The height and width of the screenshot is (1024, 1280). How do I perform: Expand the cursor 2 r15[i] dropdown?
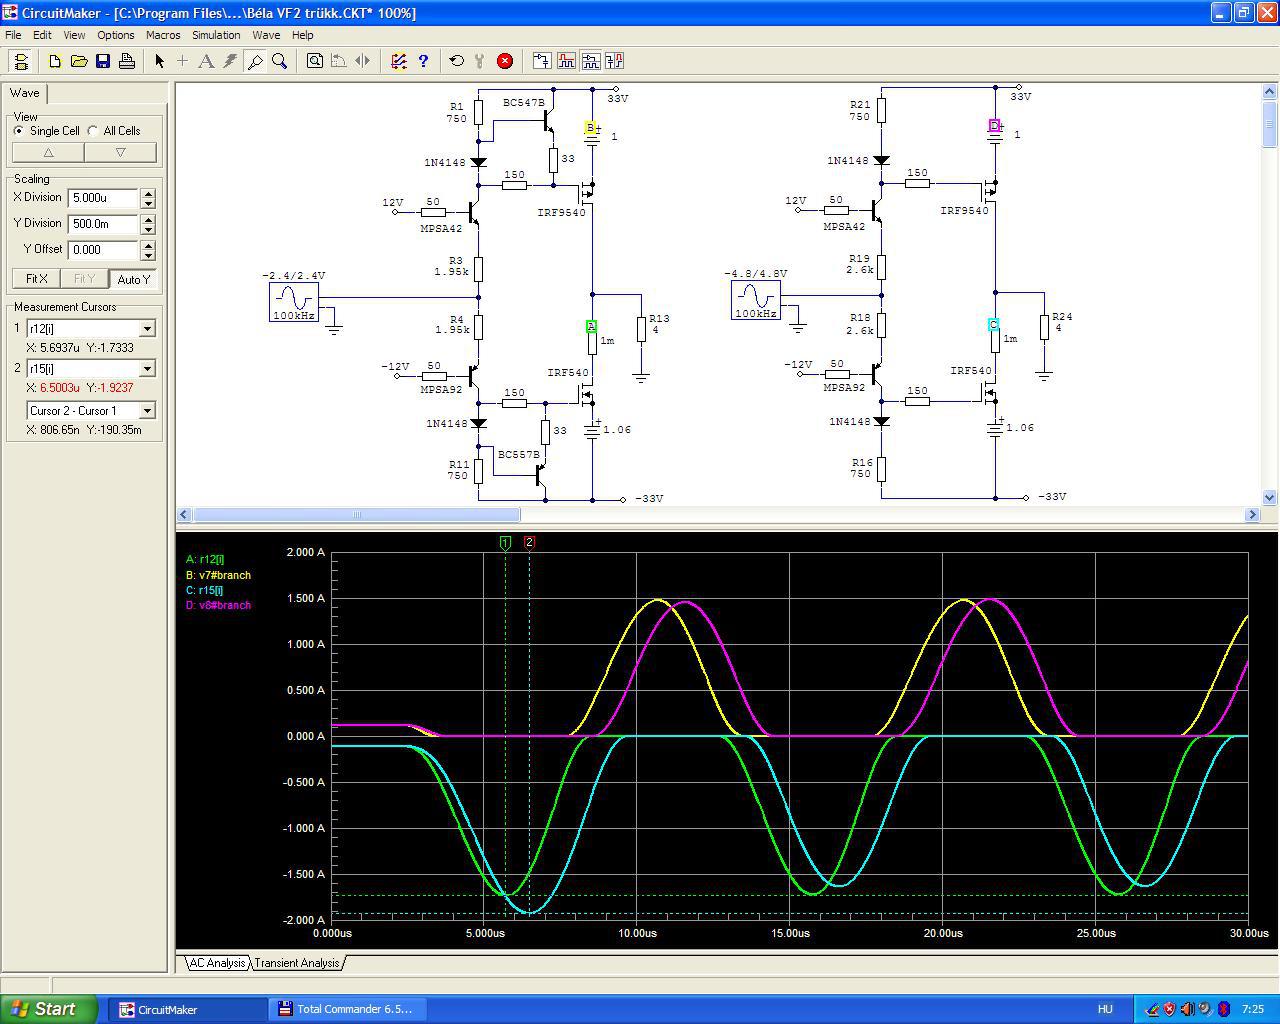[x=147, y=369]
